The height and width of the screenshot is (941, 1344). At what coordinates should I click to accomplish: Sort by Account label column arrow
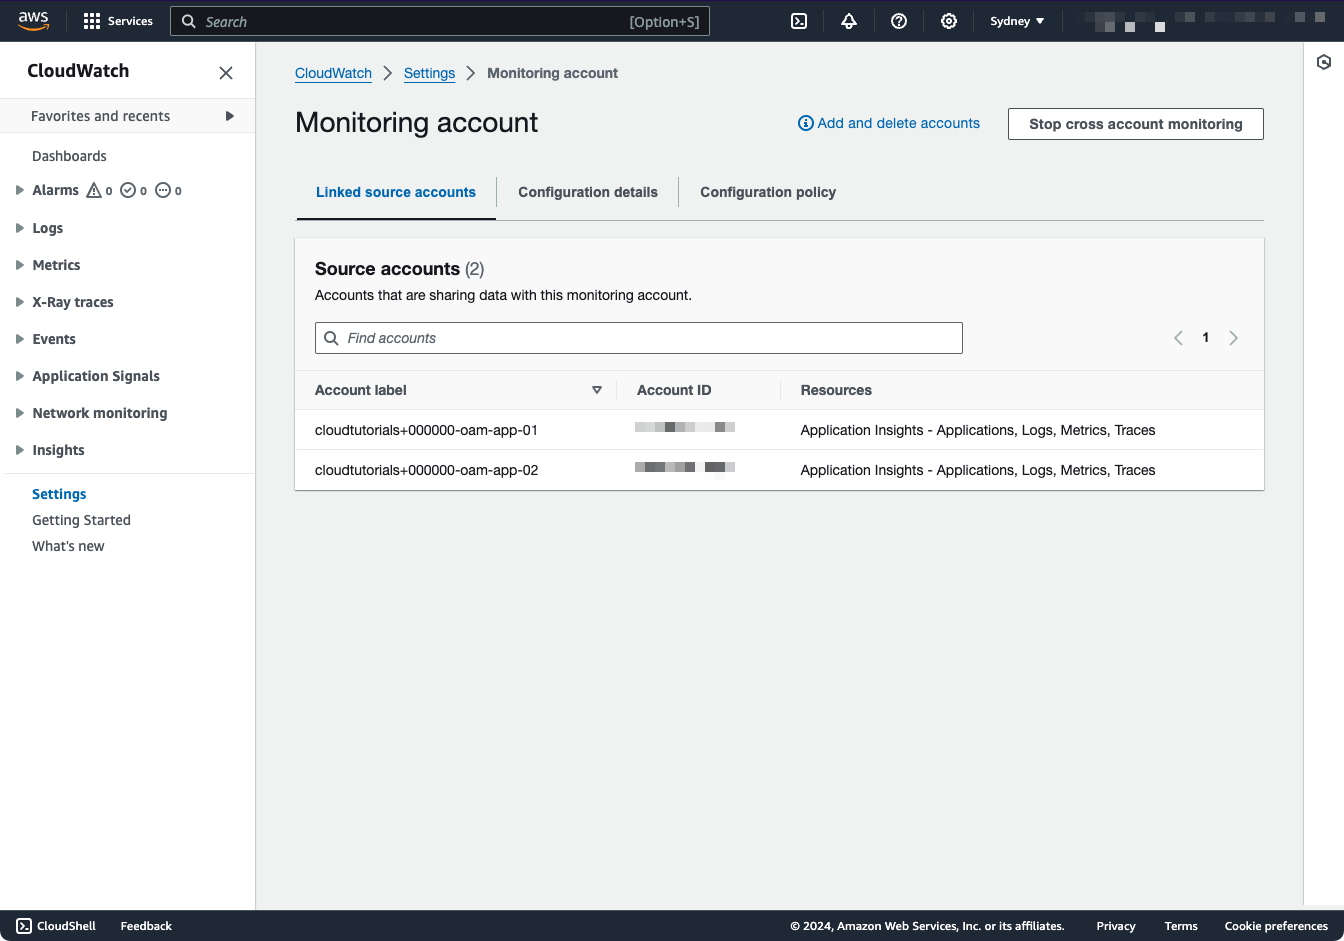point(597,390)
